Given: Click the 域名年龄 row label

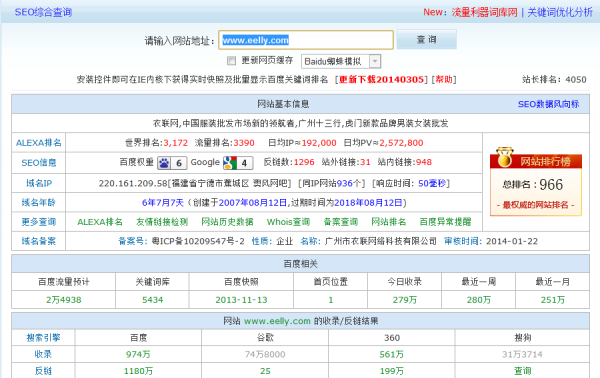Looking at the screenshot, I should pos(39,202).
